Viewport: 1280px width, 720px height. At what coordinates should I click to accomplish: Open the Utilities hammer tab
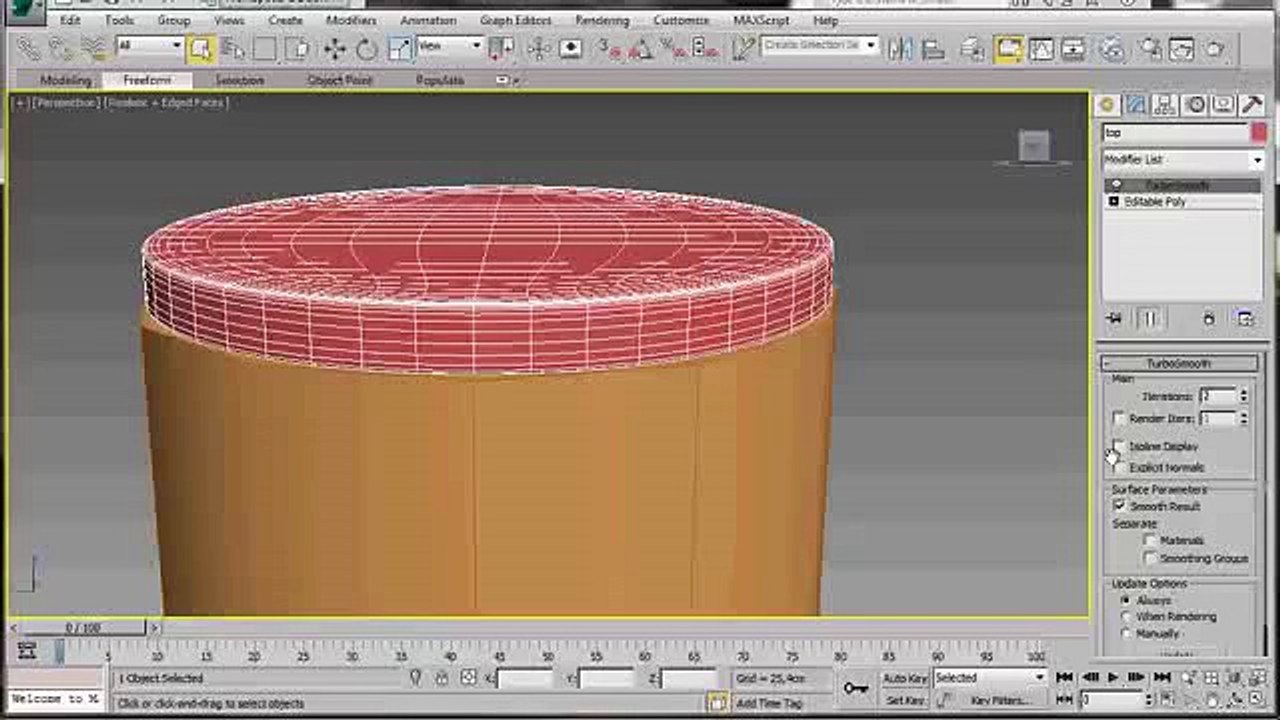(1252, 105)
